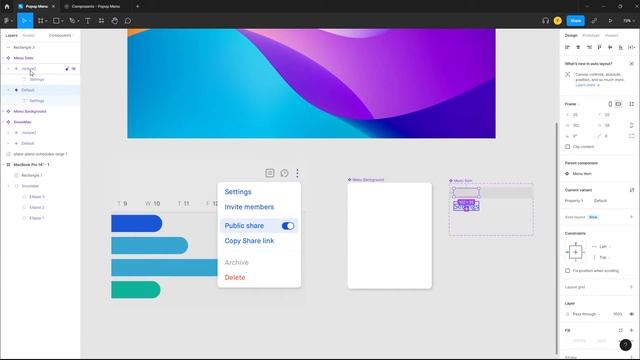The height and width of the screenshot is (360, 640).
Task: Select the Move tool
Action: point(24,21)
